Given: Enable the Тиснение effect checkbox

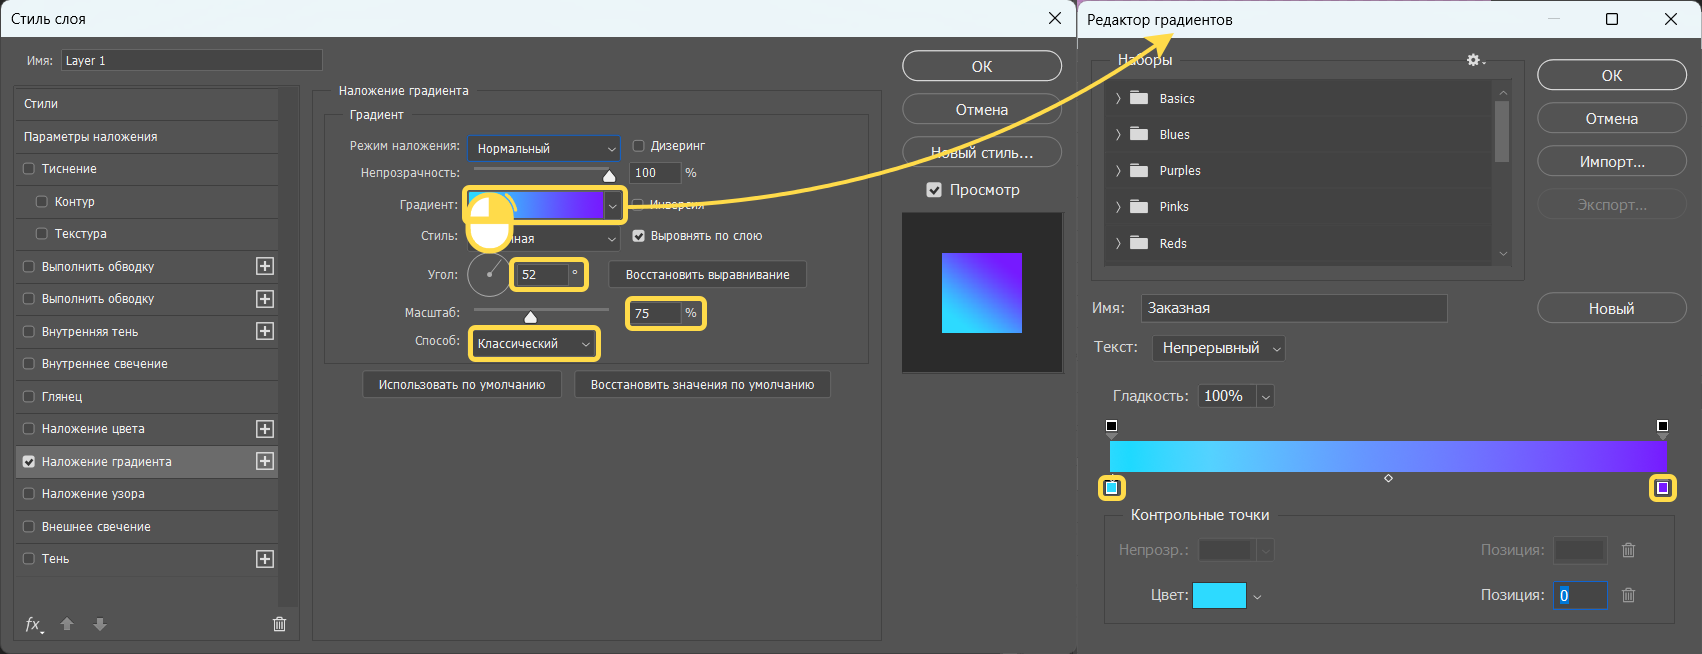Looking at the screenshot, I should (x=29, y=169).
